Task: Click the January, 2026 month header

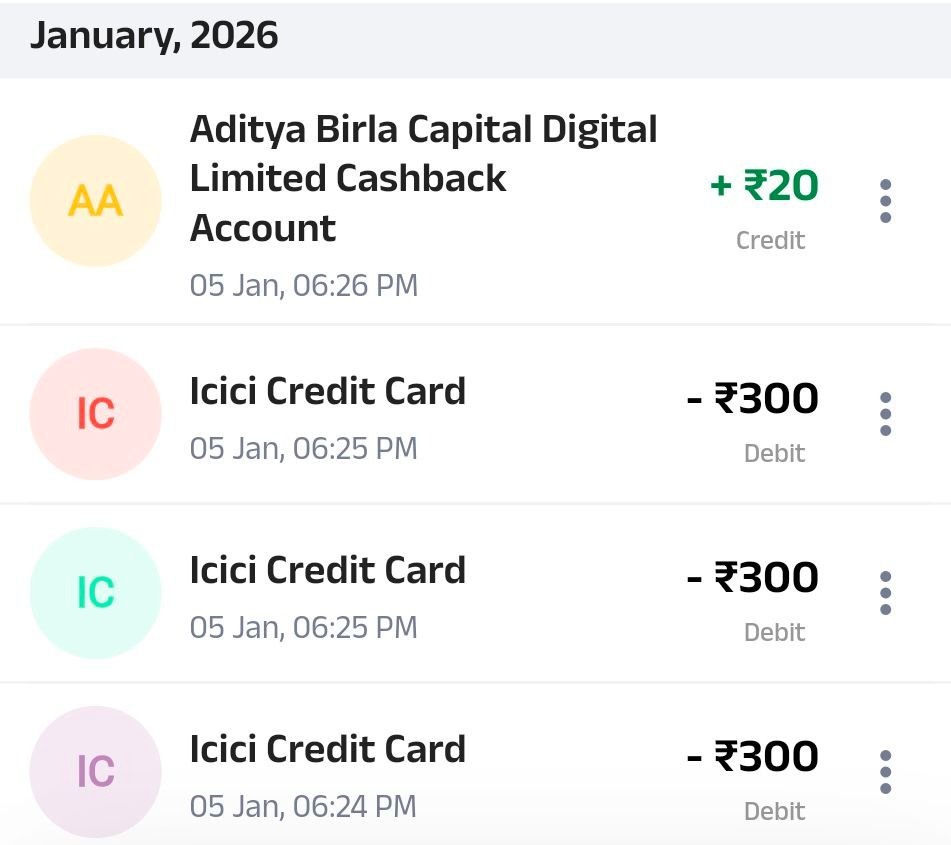Action: [x=154, y=36]
